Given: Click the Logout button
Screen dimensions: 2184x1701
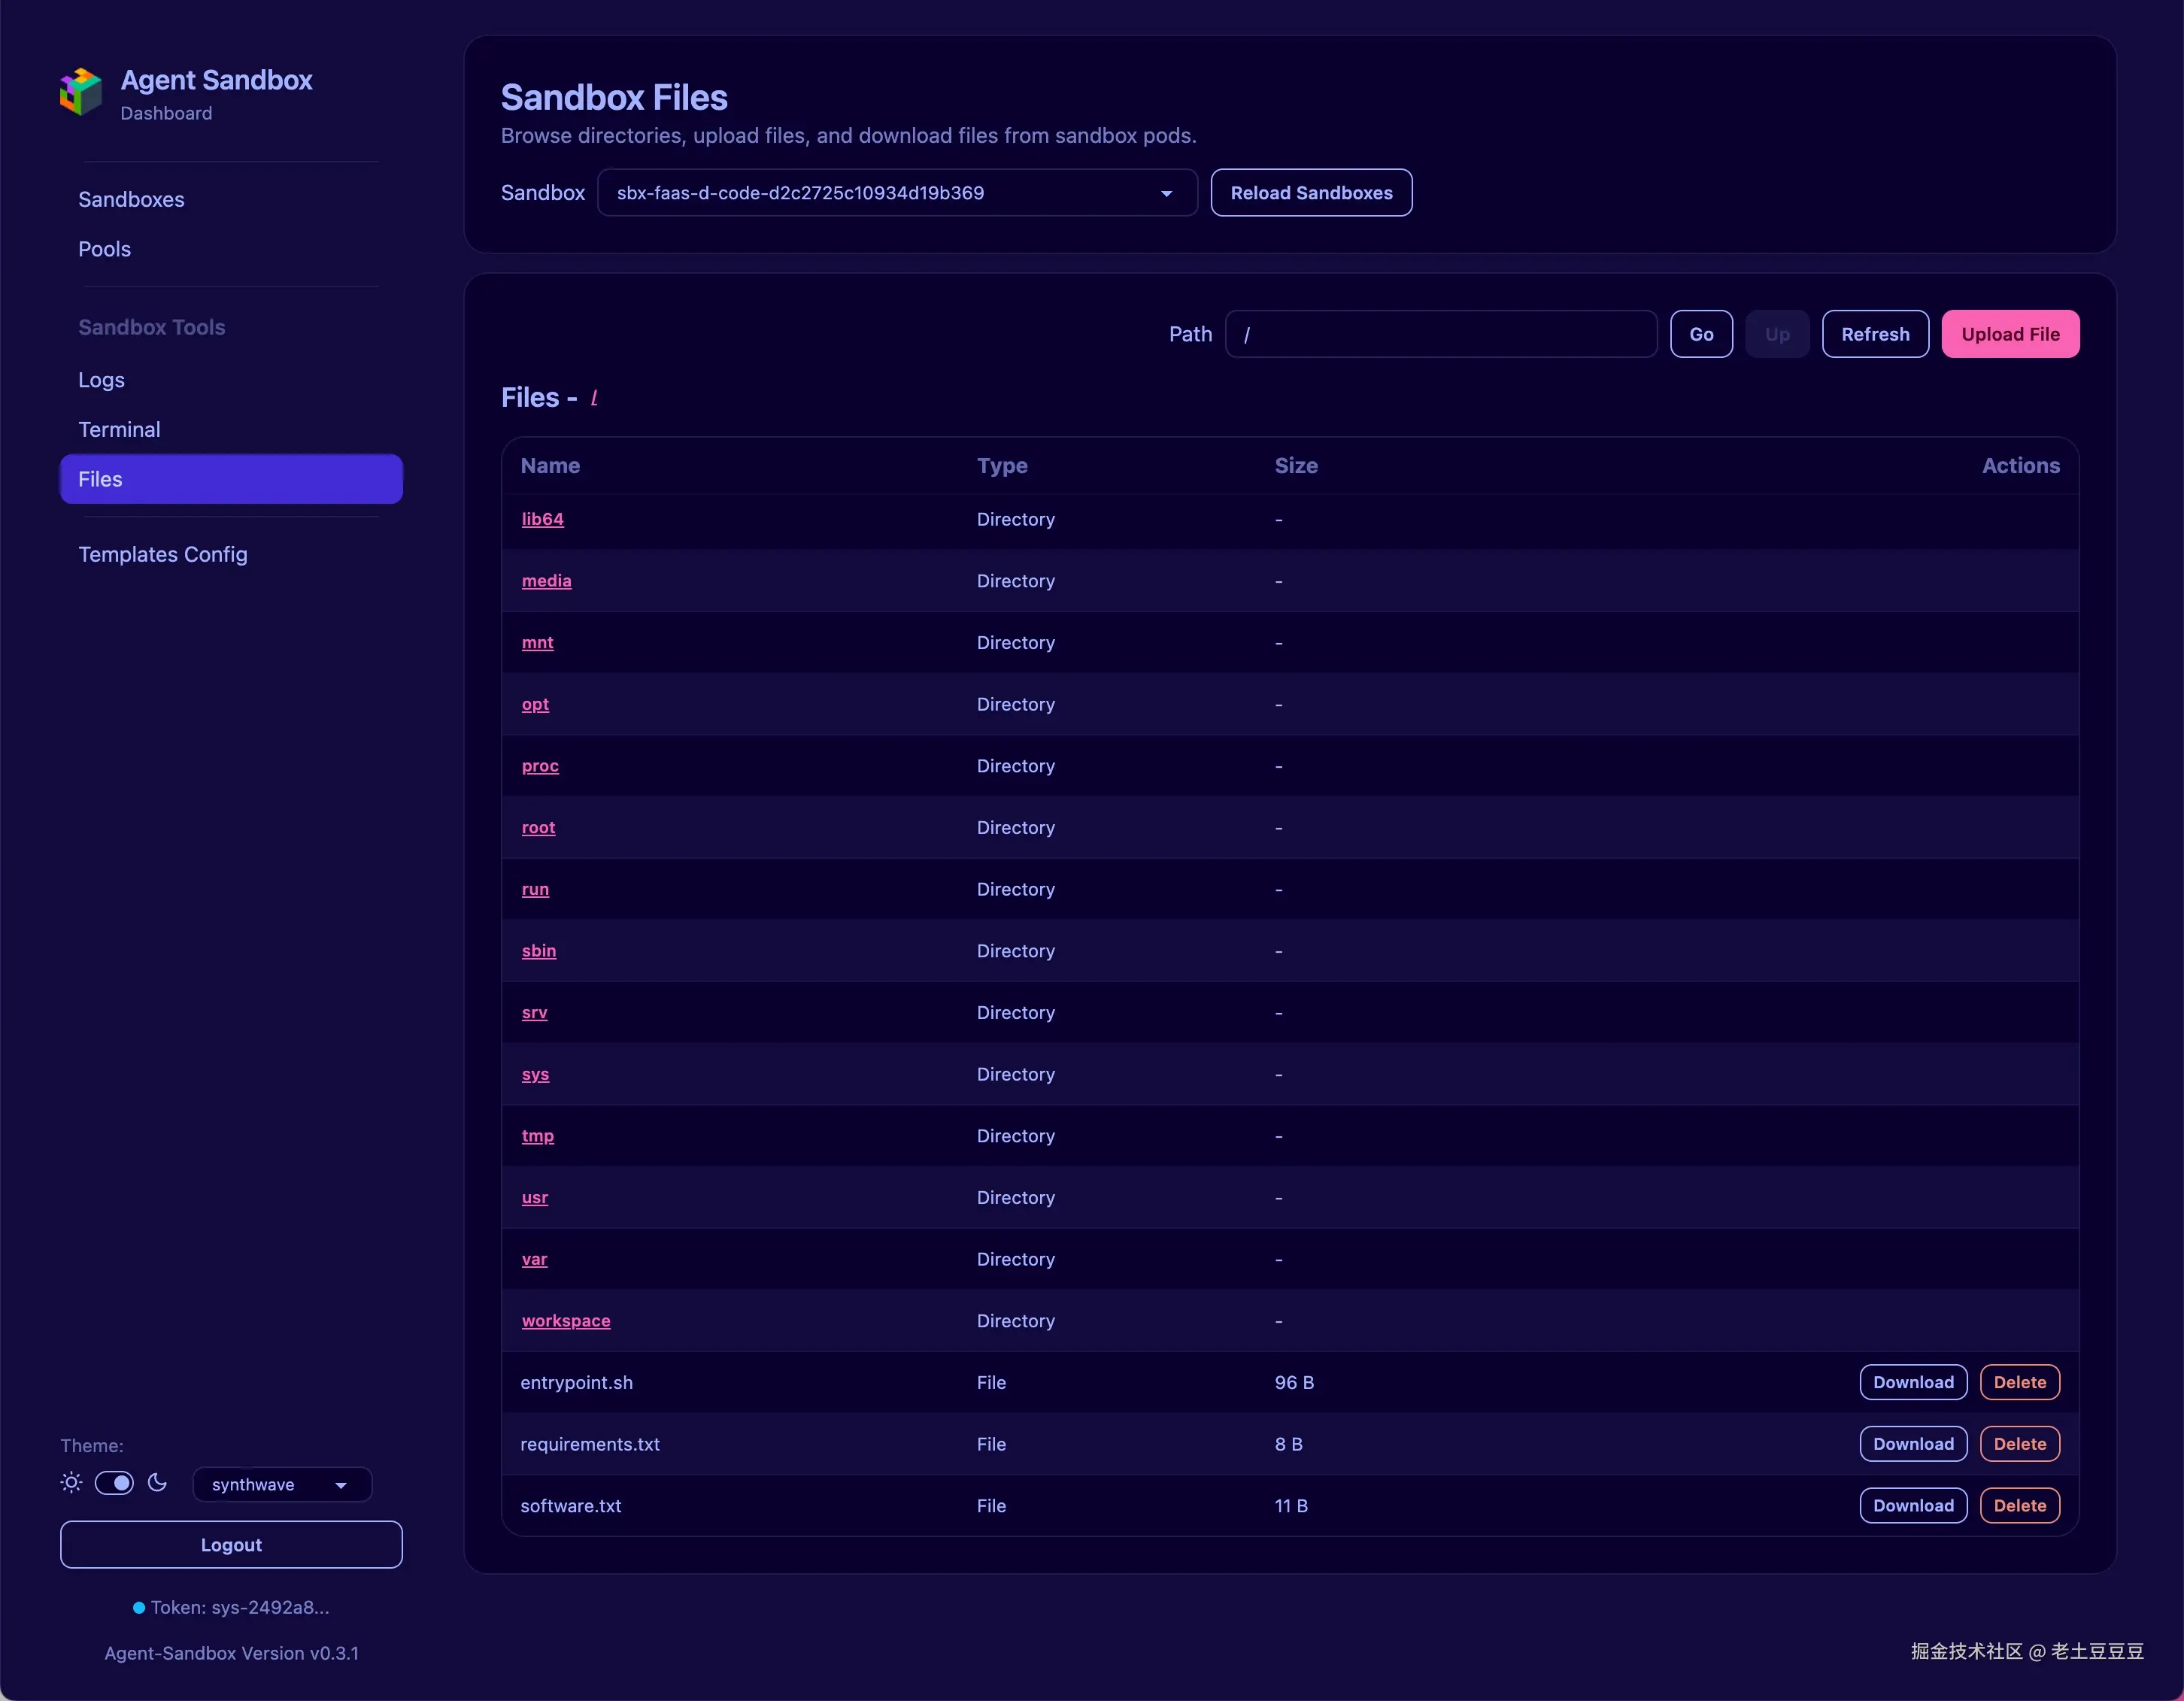Looking at the screenshot, I should pos(231,1545).
